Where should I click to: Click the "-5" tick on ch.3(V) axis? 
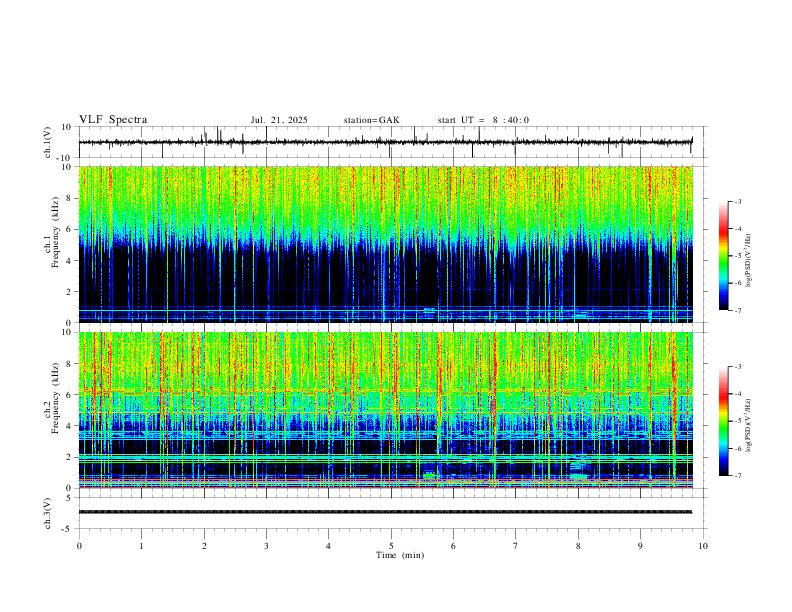coord(68,529)
